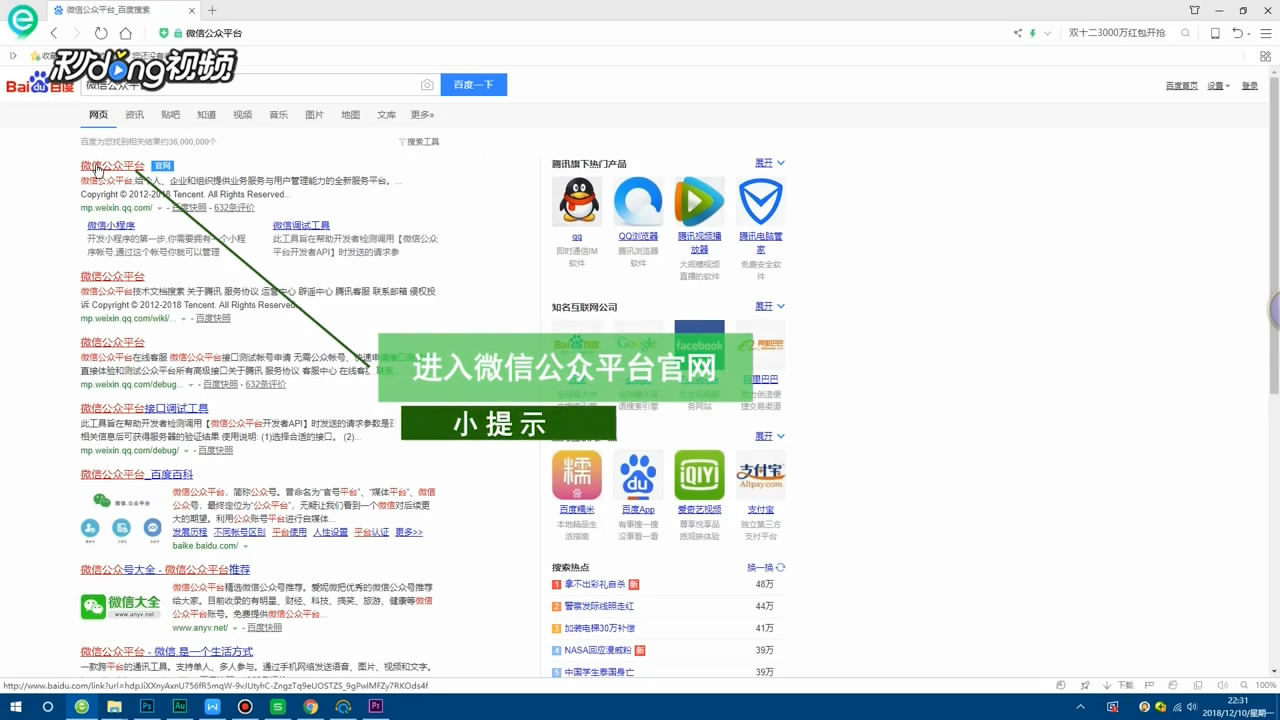This screenshot has height=720, width=1280.
Task: Reload the page with the refresh icon
Action: point(101,33)
